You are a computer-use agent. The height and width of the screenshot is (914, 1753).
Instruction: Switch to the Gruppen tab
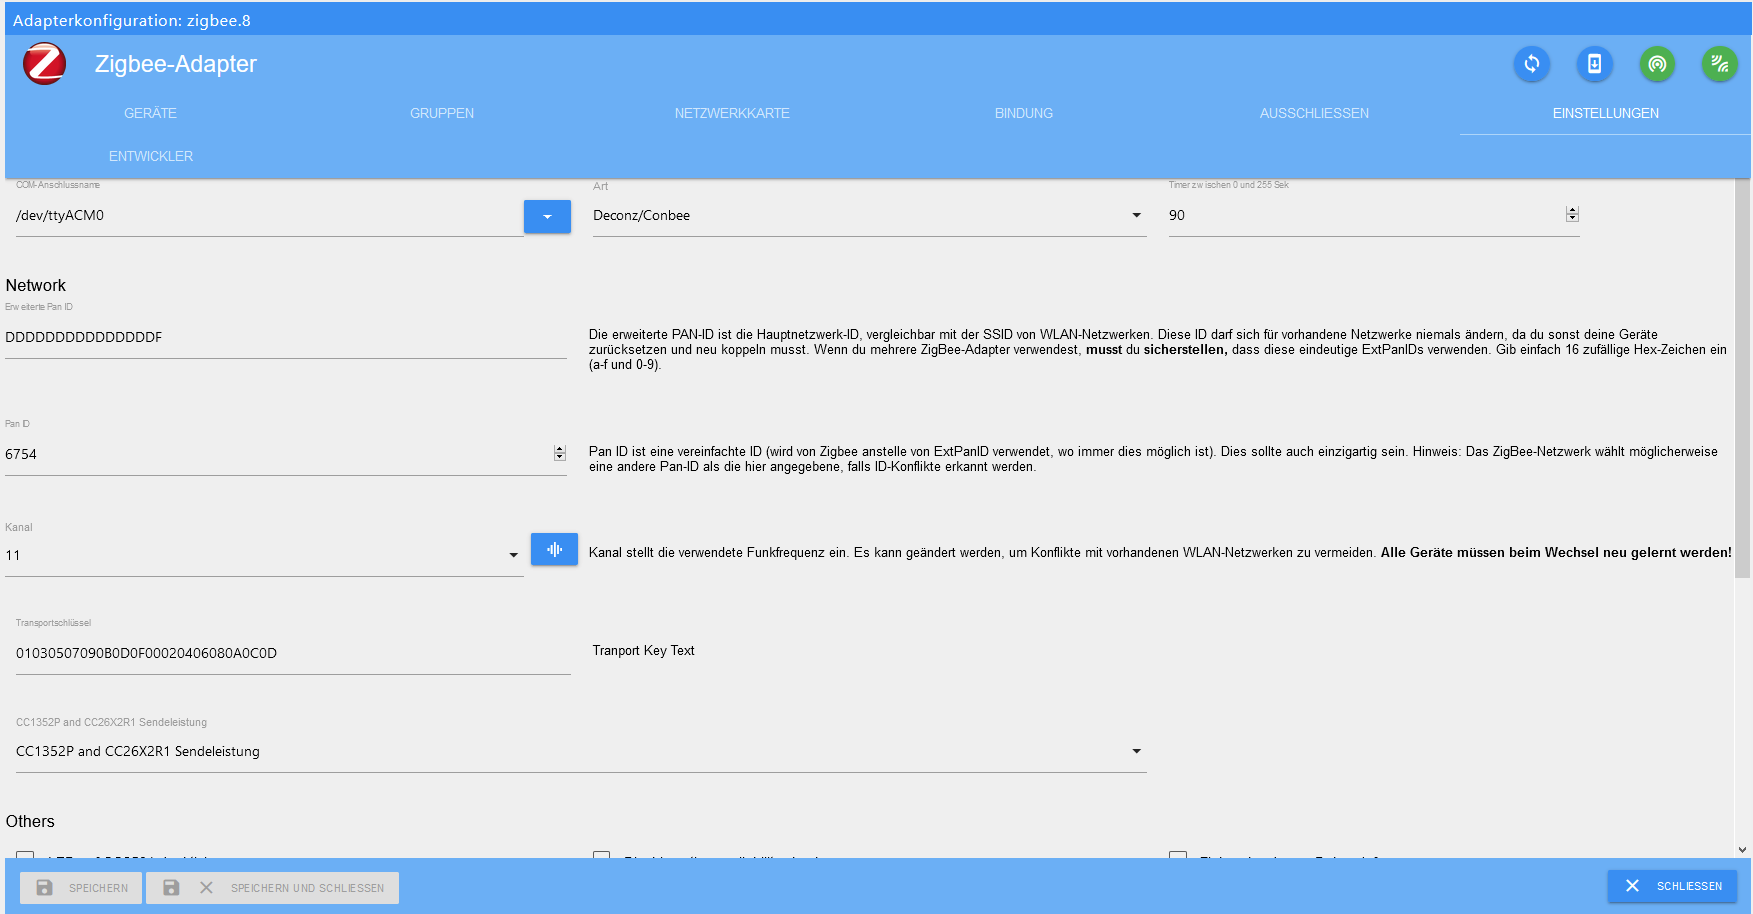pyautogui.click(x=442, y=113)
